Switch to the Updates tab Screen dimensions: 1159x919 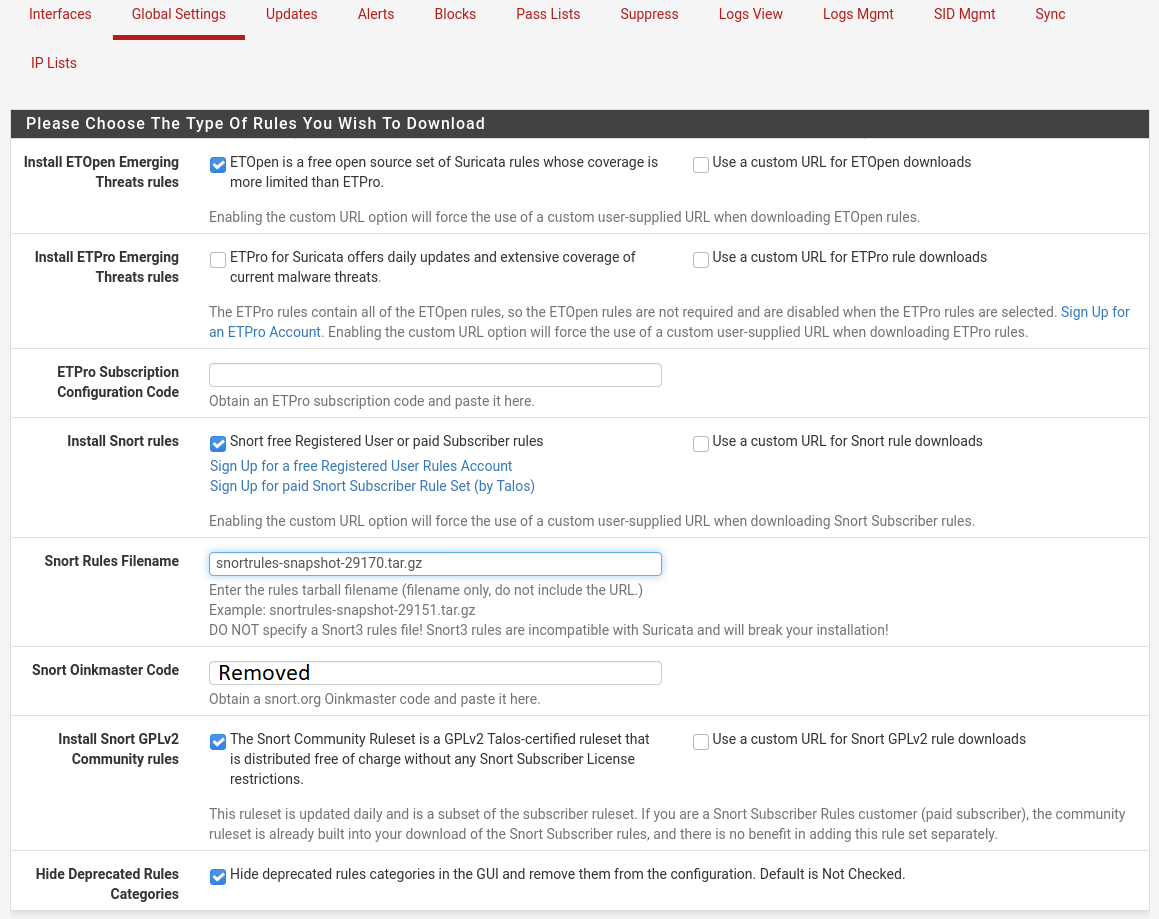pyautogui.click(x=291, y=15)
